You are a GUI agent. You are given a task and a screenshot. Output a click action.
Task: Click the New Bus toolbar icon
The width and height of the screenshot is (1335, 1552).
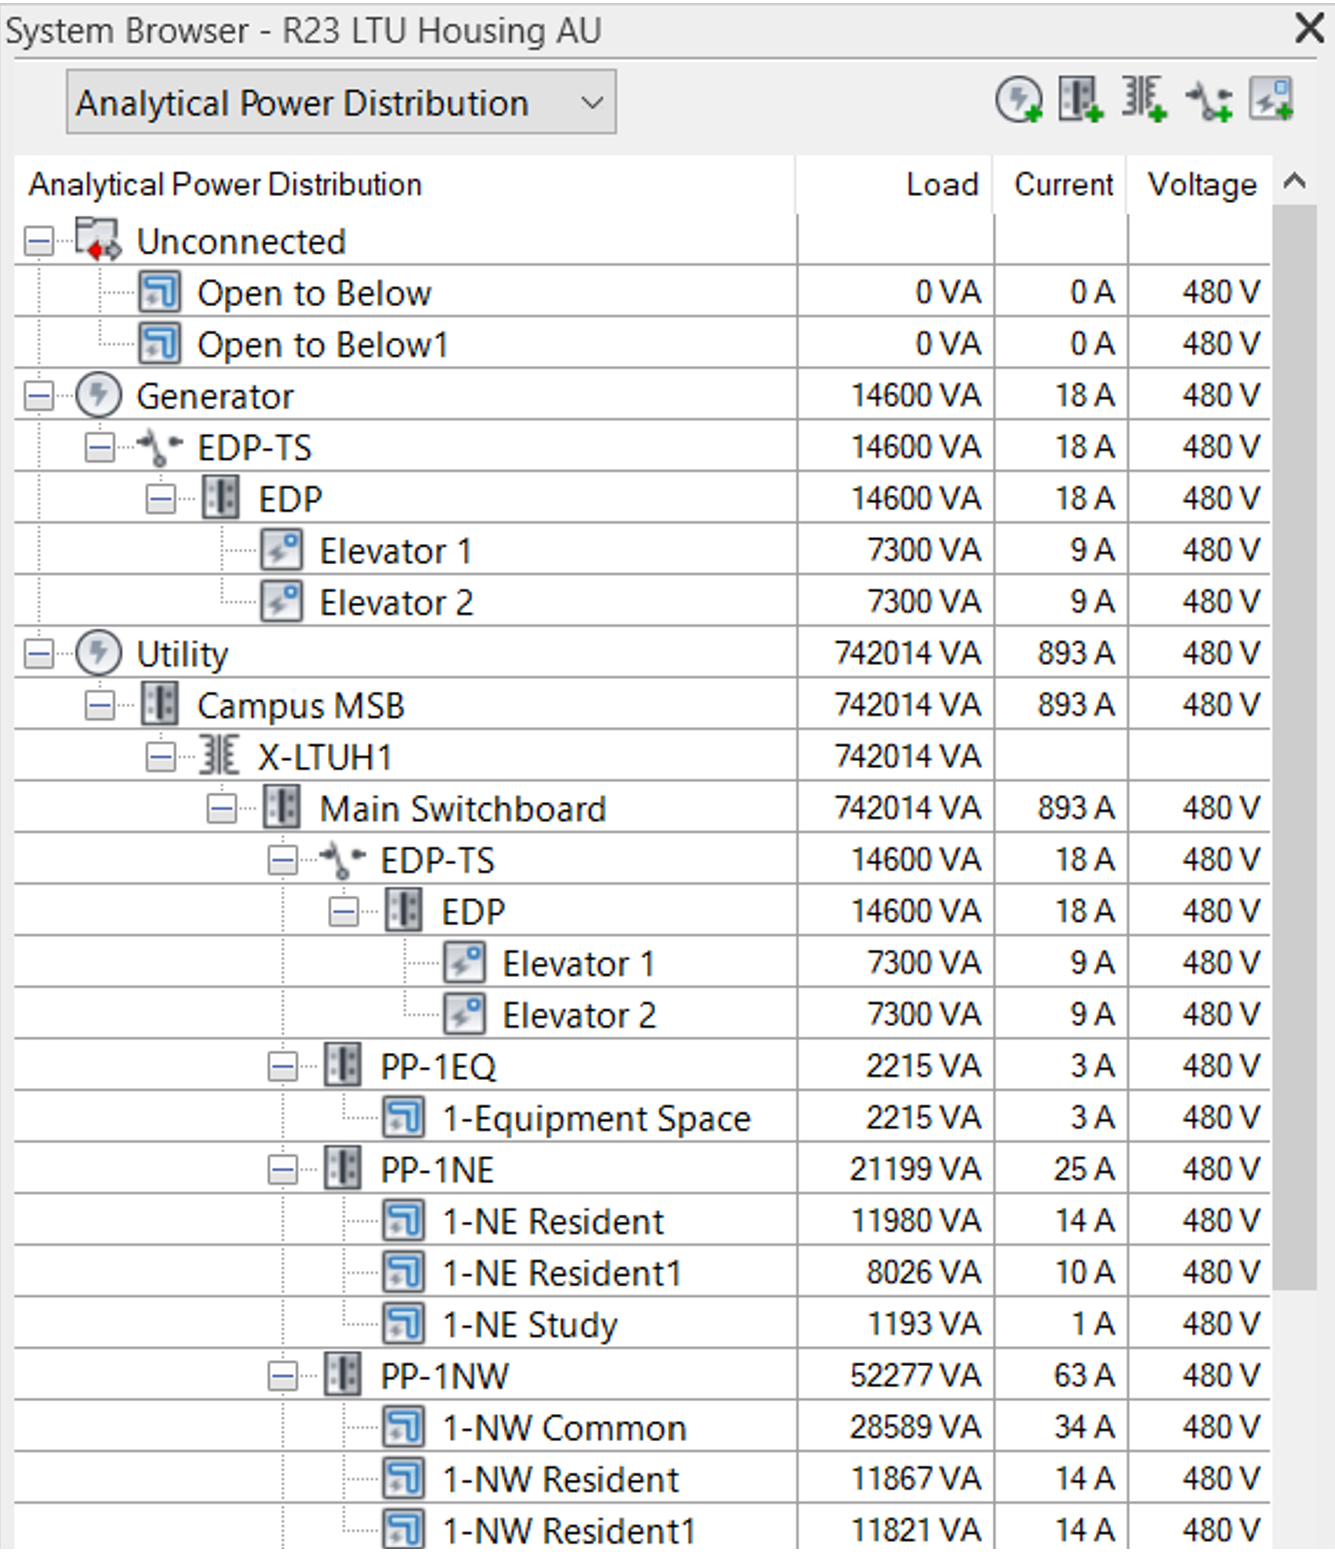coord(1080,100)
